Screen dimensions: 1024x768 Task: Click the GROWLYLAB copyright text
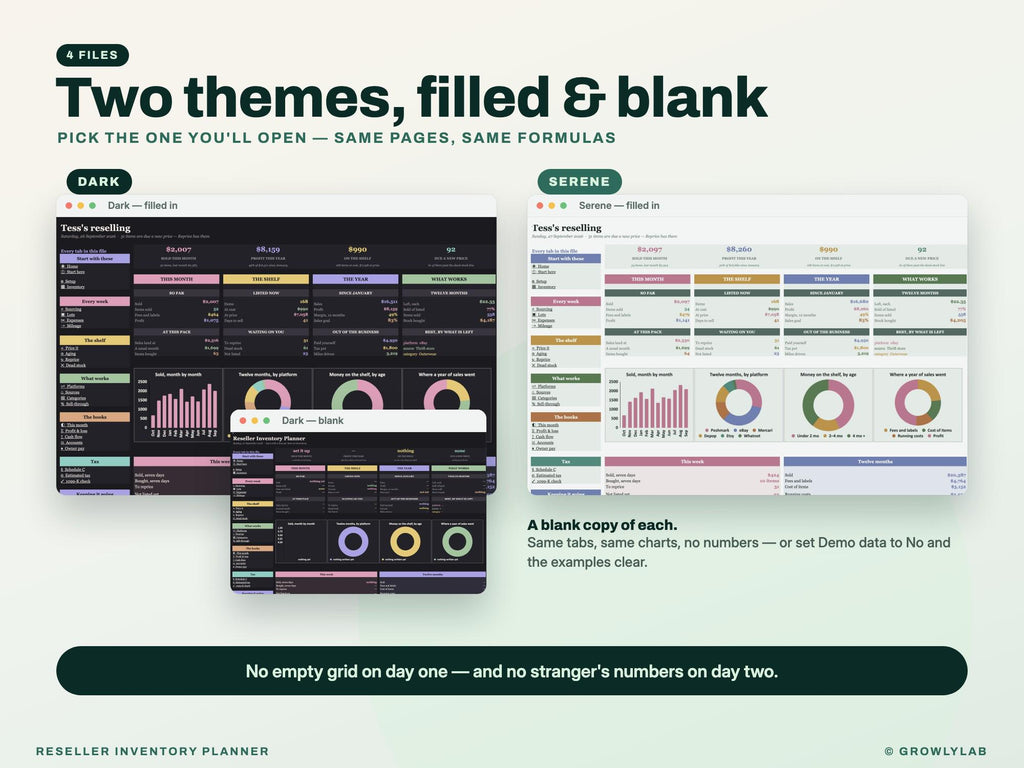pos(936,751)
